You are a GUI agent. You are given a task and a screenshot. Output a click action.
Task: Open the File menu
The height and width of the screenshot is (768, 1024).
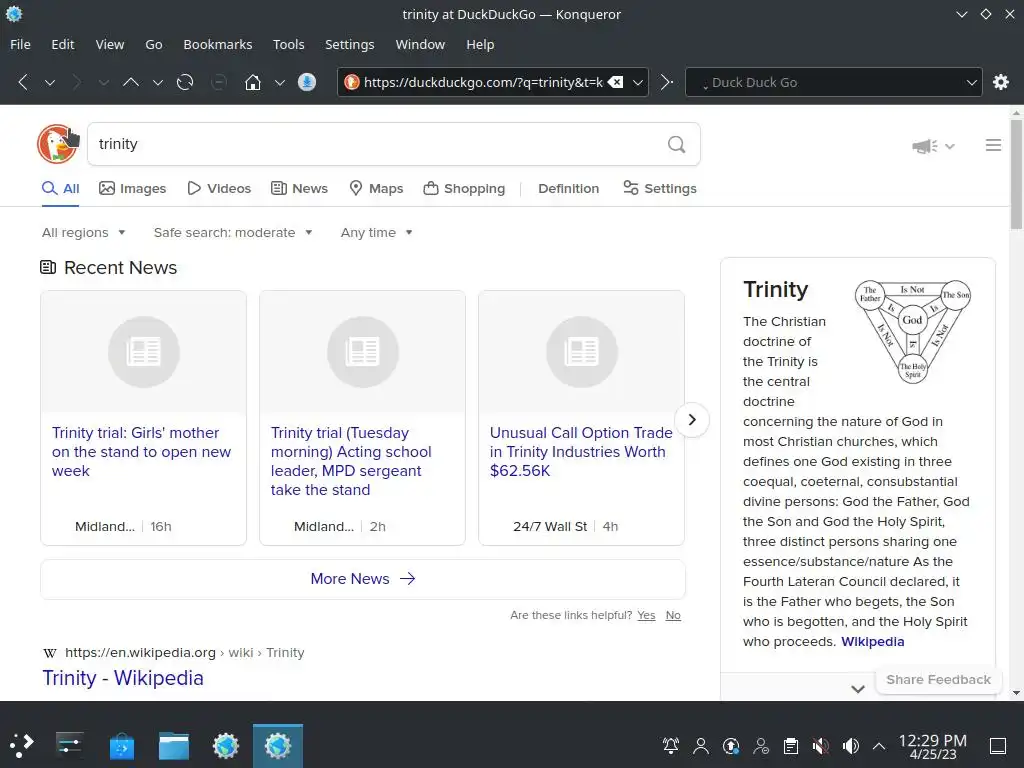(20, 44)
